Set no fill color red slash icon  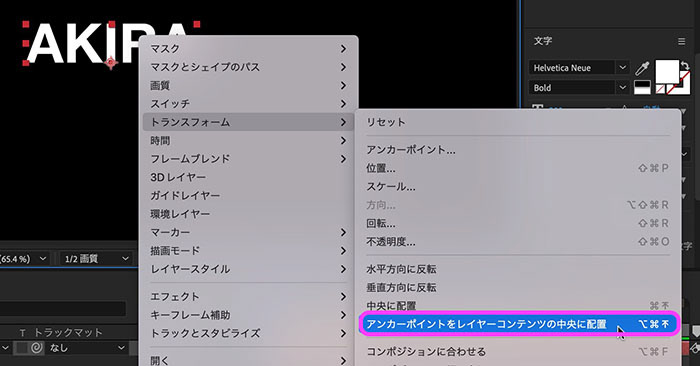click(x=660, y=89)
